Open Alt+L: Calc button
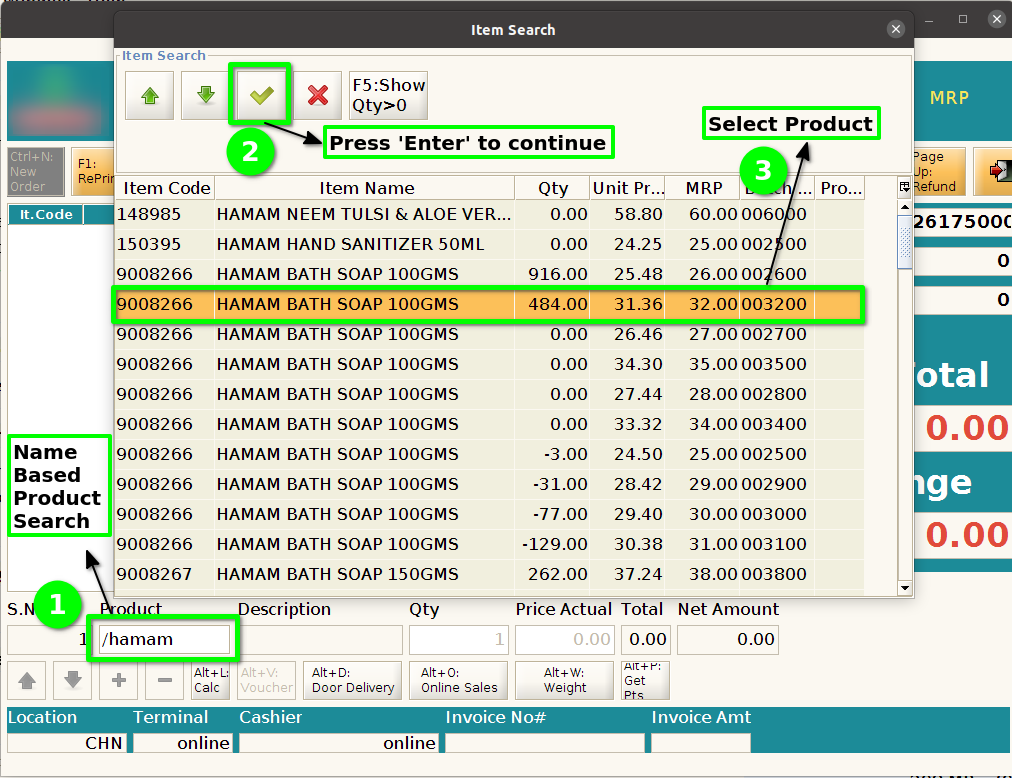Image resolution: width=1012 pixels, height=778 pixels. (210, 681)
